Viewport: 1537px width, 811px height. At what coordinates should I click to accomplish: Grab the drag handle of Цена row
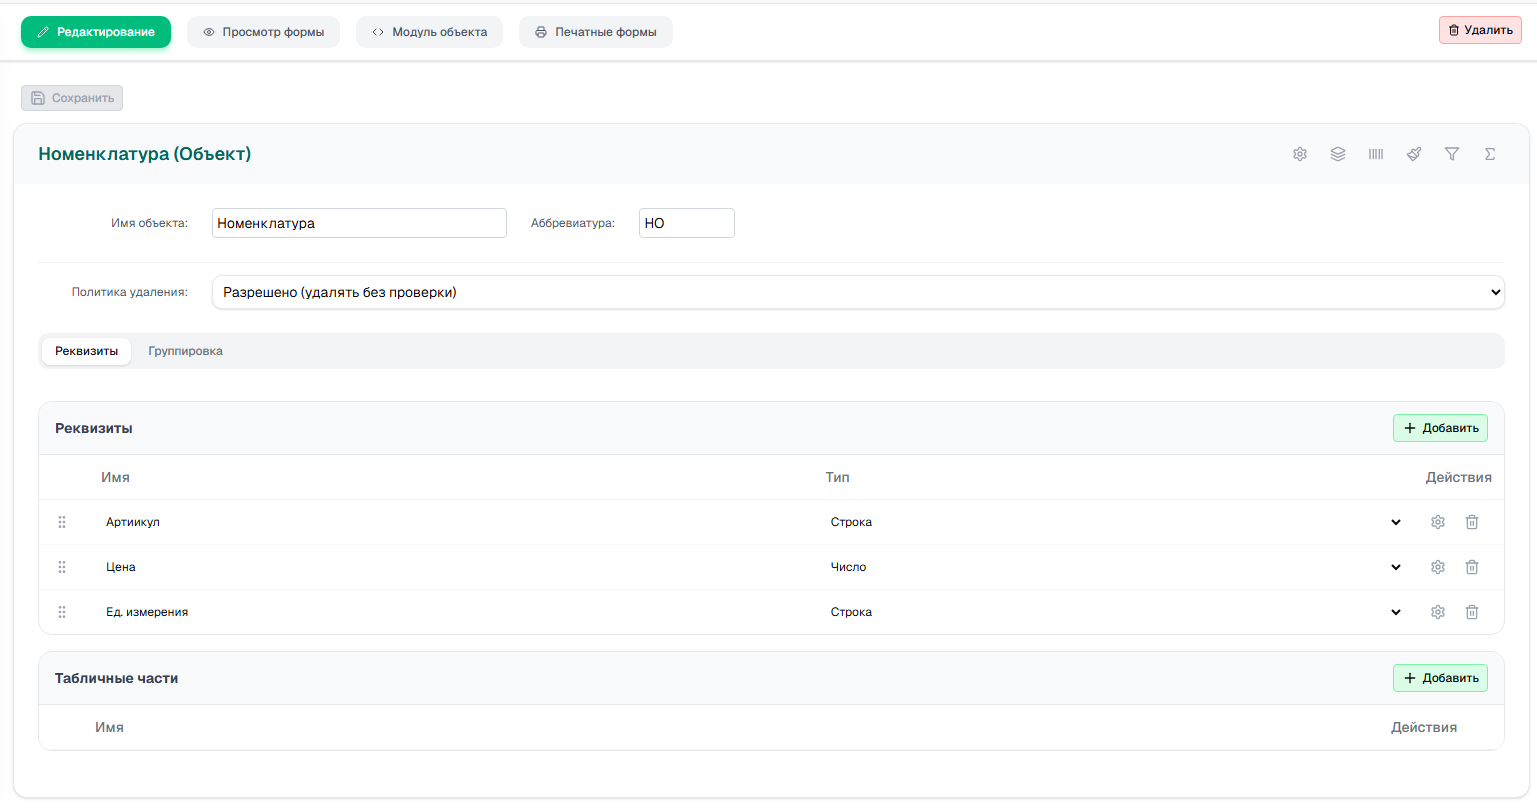tap(62, 567)
